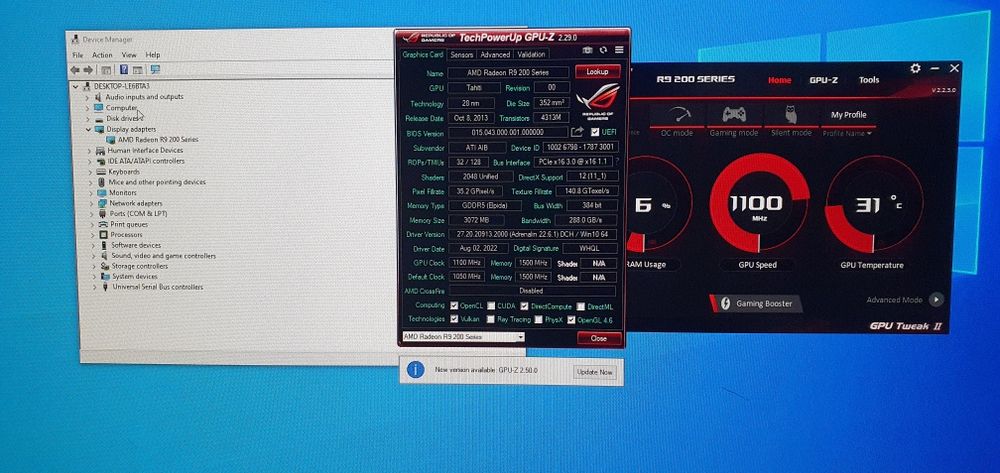Expand the IDE ATA/ATAPI controllers node
1000x473 pixels.
click(x=91, y=161)
